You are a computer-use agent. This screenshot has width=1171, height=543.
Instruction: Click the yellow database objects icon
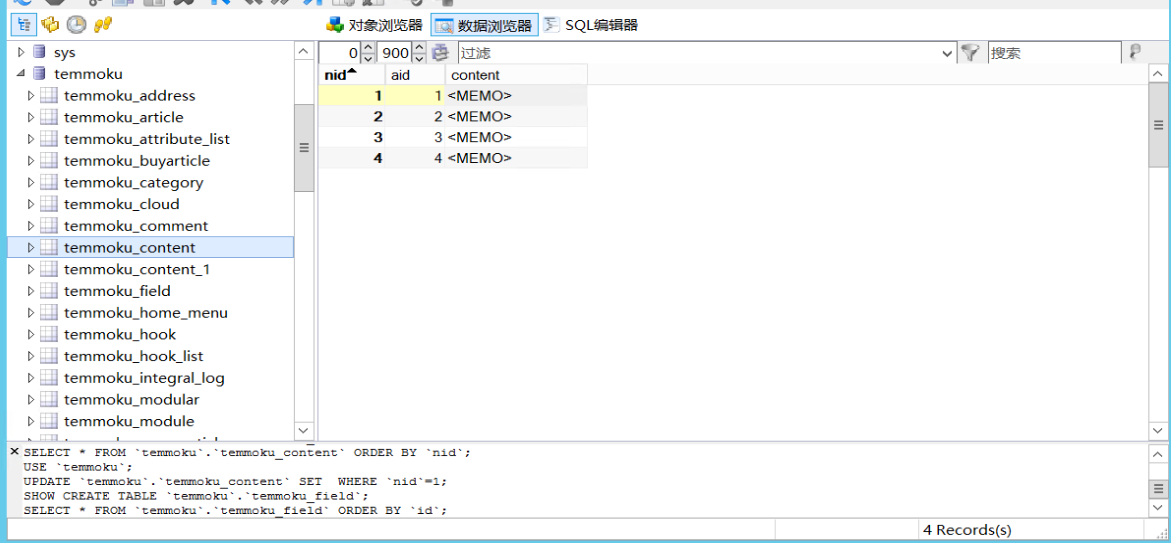(50, 25)
